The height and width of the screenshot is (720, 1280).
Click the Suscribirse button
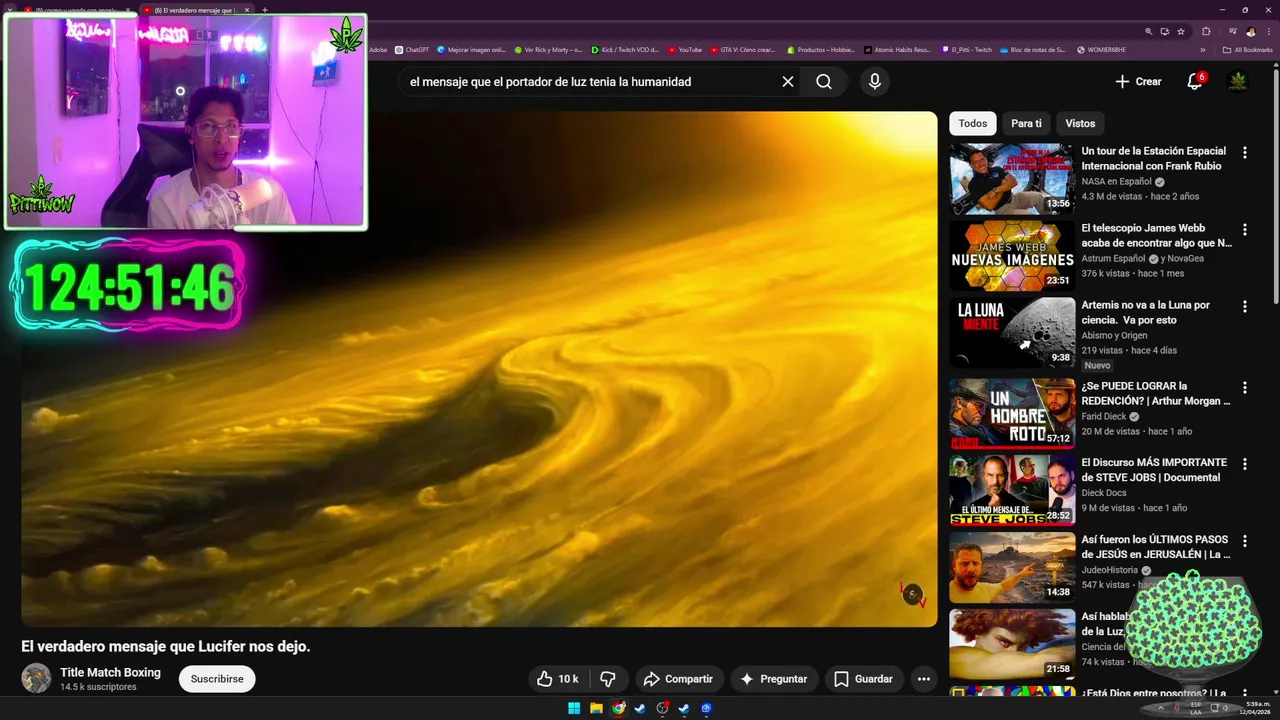[x=217, y=679]
